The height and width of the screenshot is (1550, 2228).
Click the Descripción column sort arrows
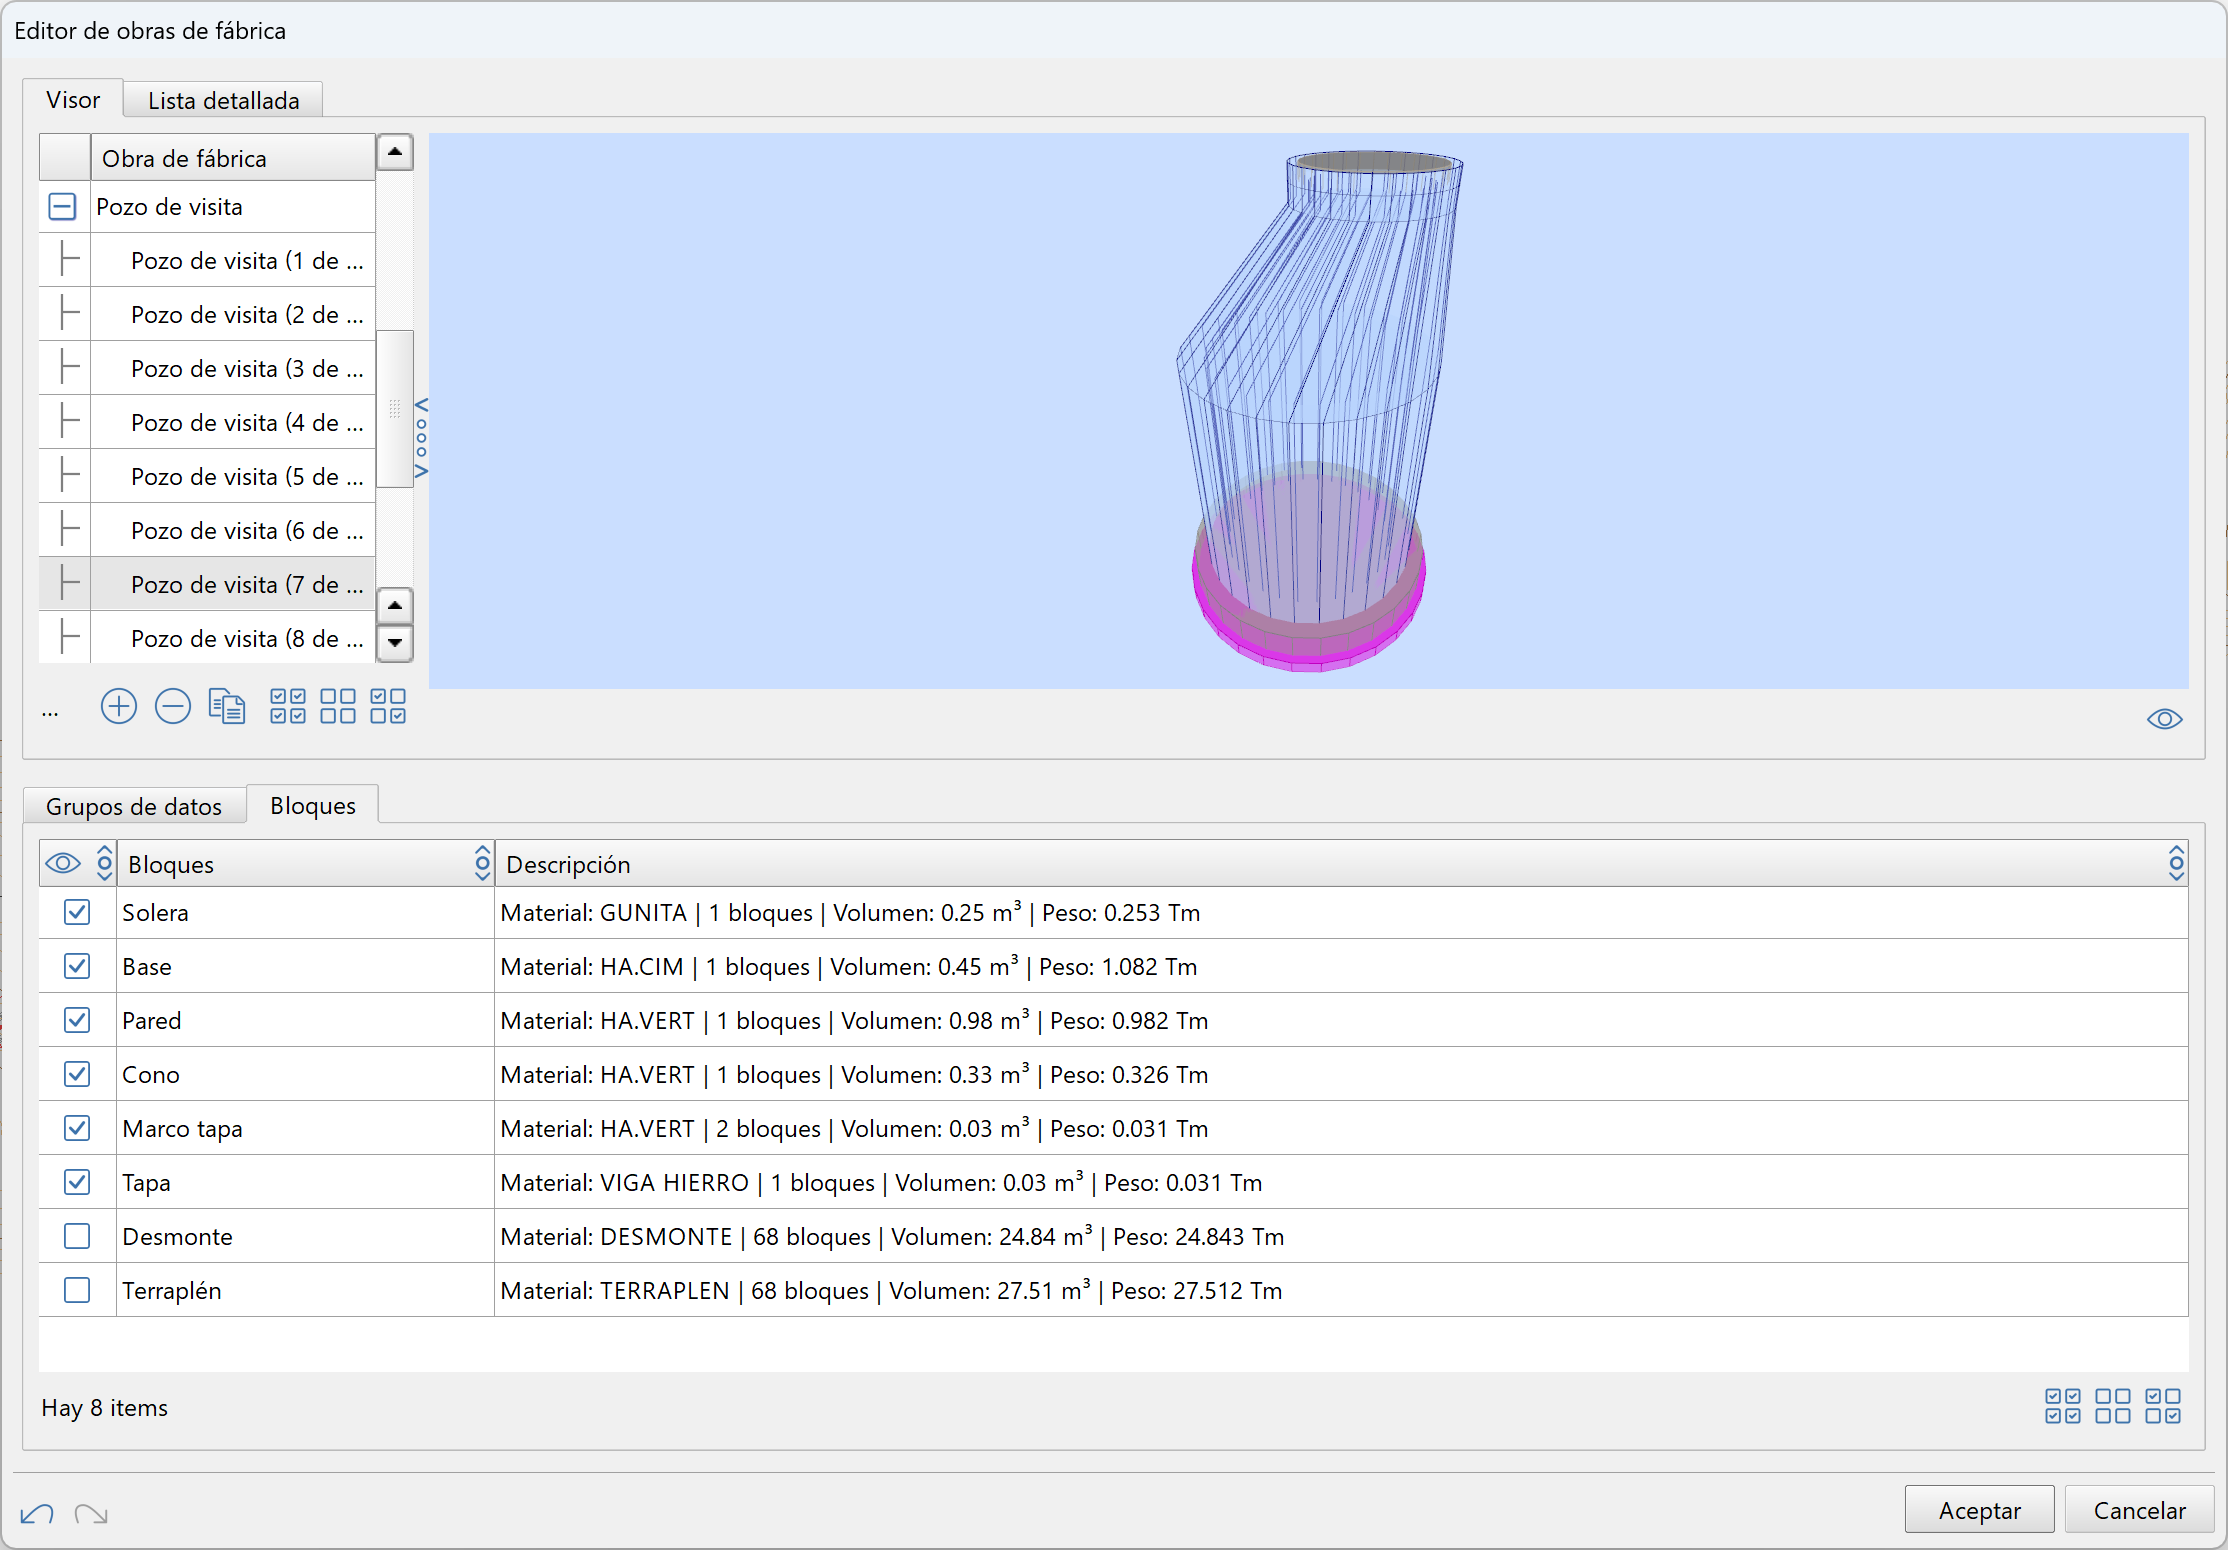tap(2176, 863)
